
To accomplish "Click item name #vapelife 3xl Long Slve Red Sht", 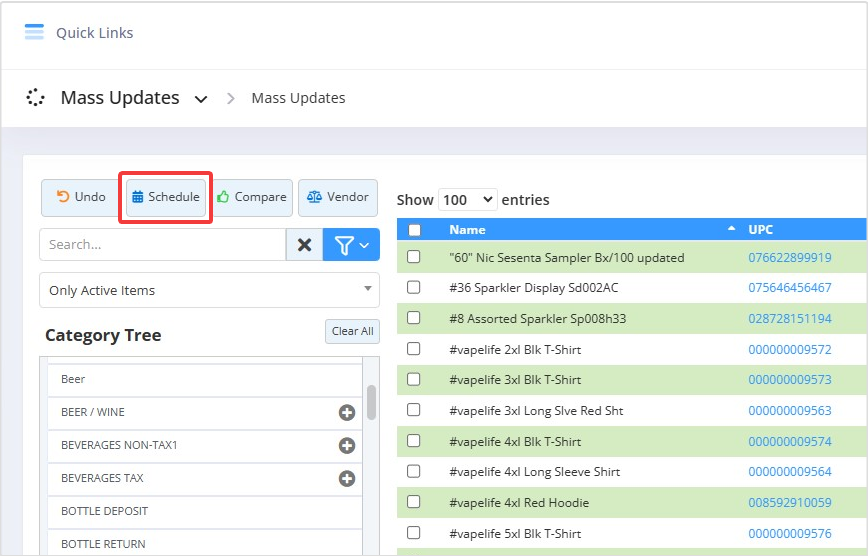I will (x=536, y=411).
